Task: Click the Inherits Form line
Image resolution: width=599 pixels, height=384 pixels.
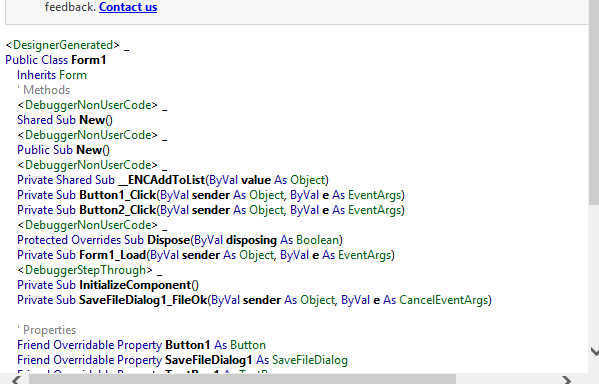Action: click(x=52, y=75)
